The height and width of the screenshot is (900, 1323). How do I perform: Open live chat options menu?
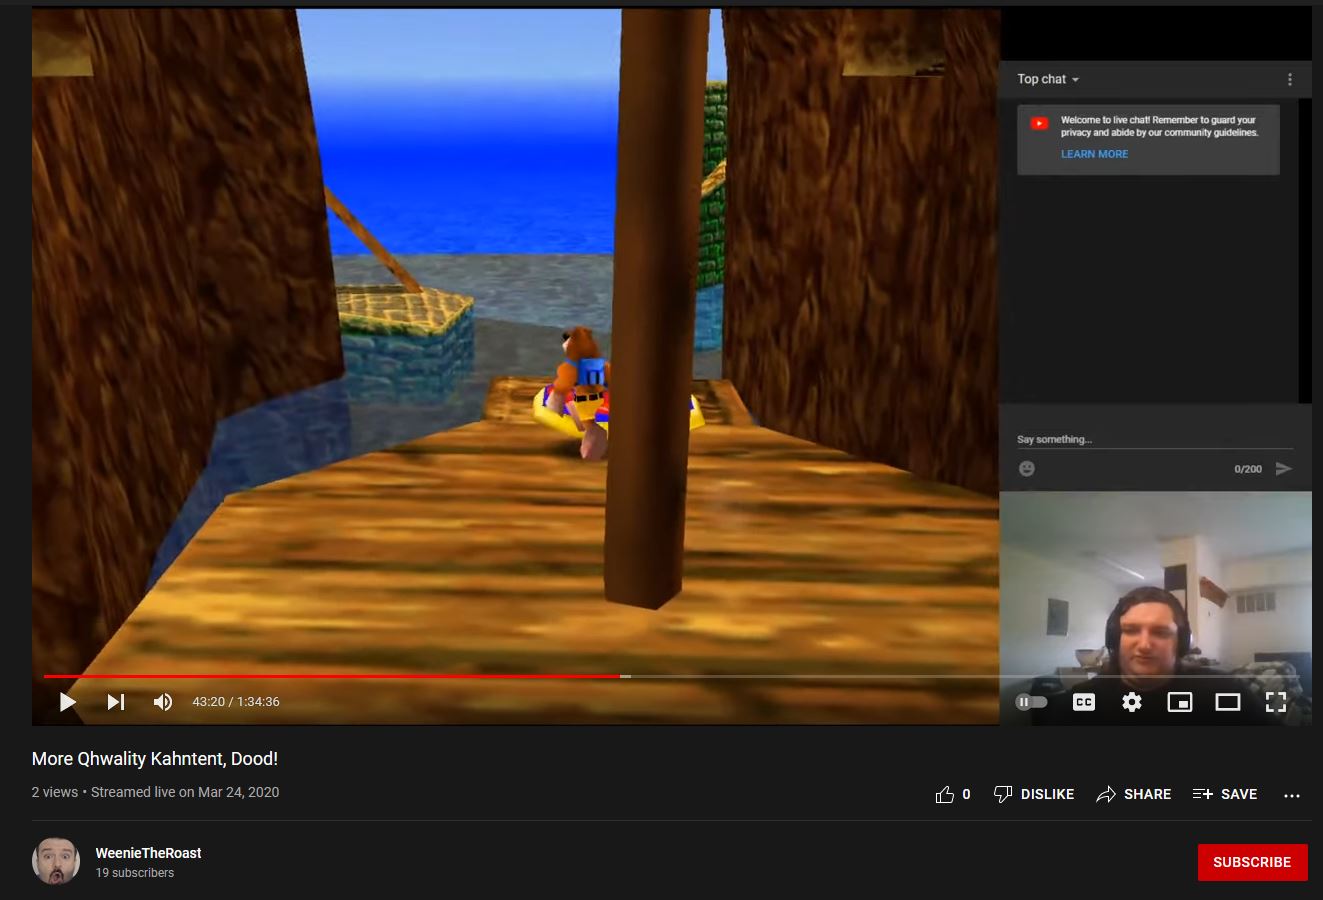click(x=1290, y=79)
